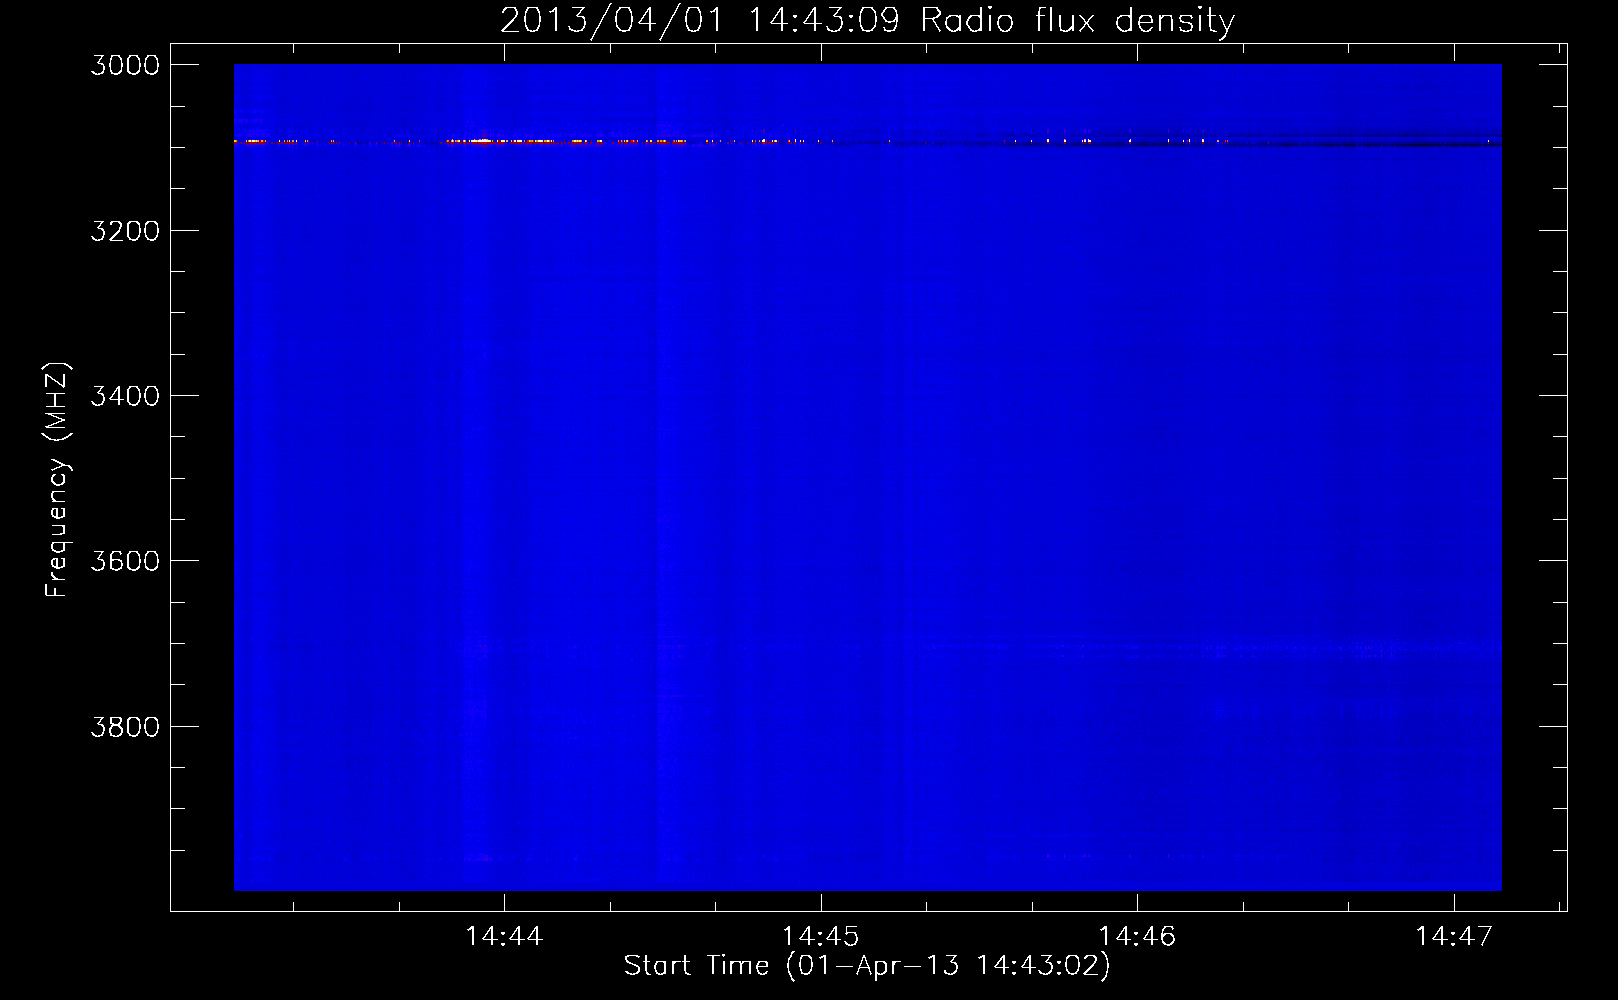Click the 14:46 time axis label

(x=1137, y=936)
